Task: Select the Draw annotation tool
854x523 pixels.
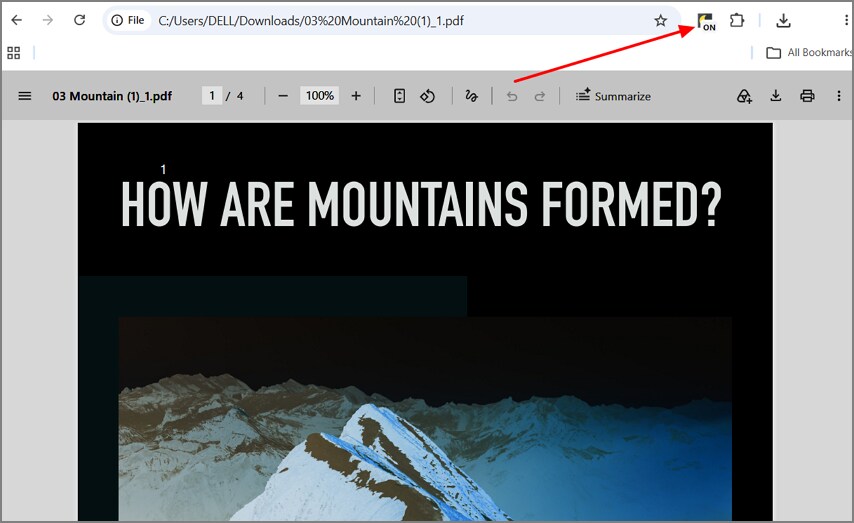Action: [471, 96]
